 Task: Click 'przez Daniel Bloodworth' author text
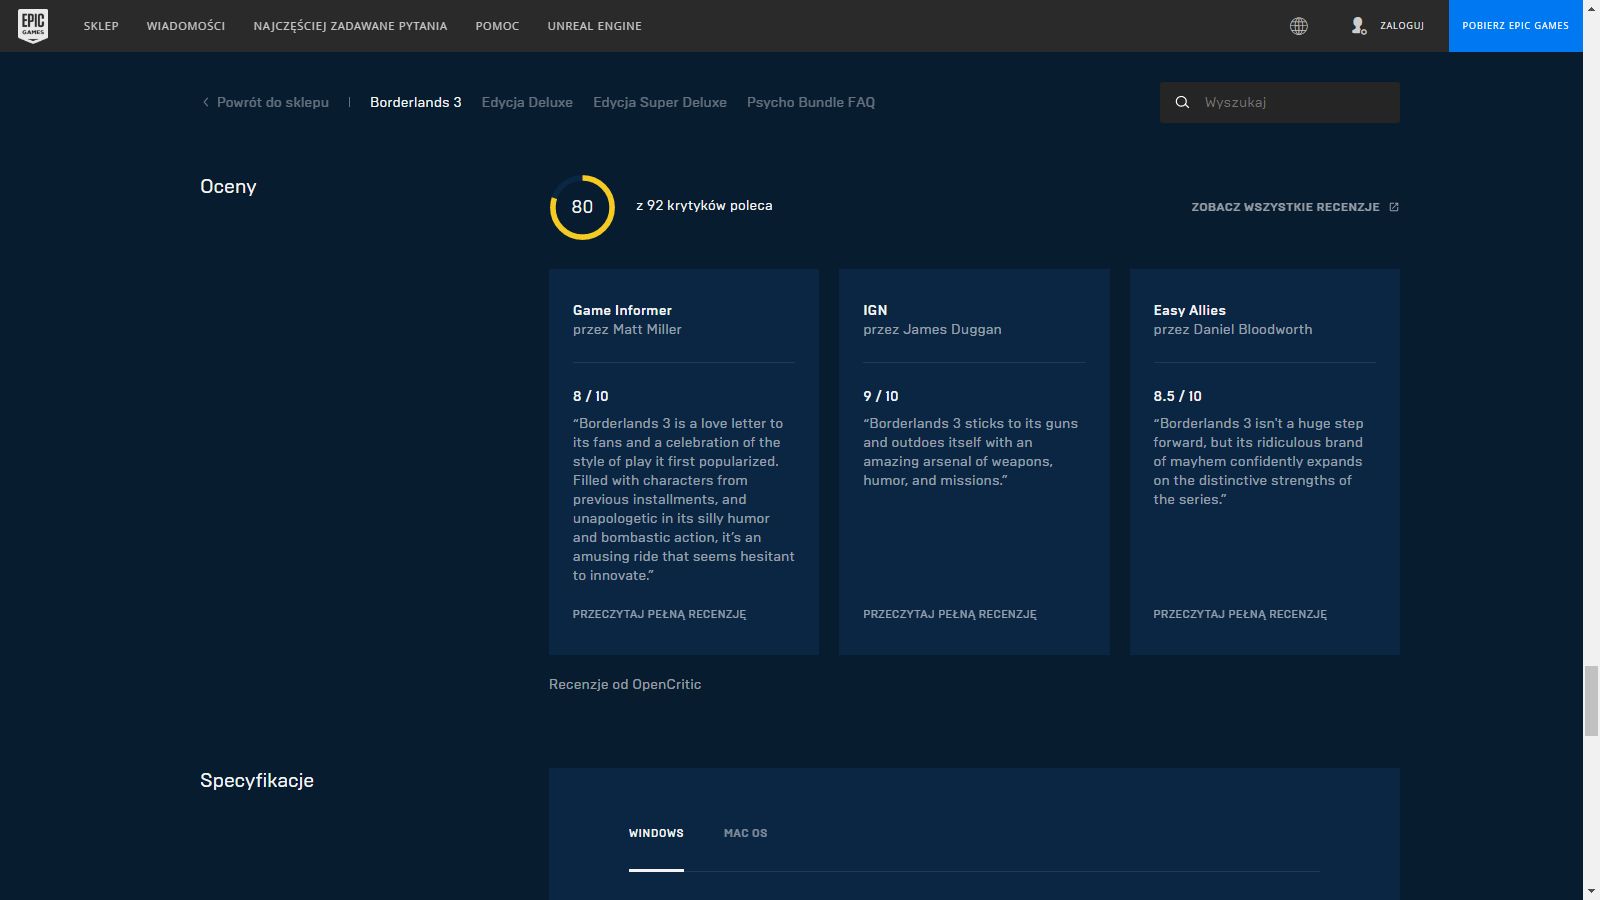(x=1233, y=329)
